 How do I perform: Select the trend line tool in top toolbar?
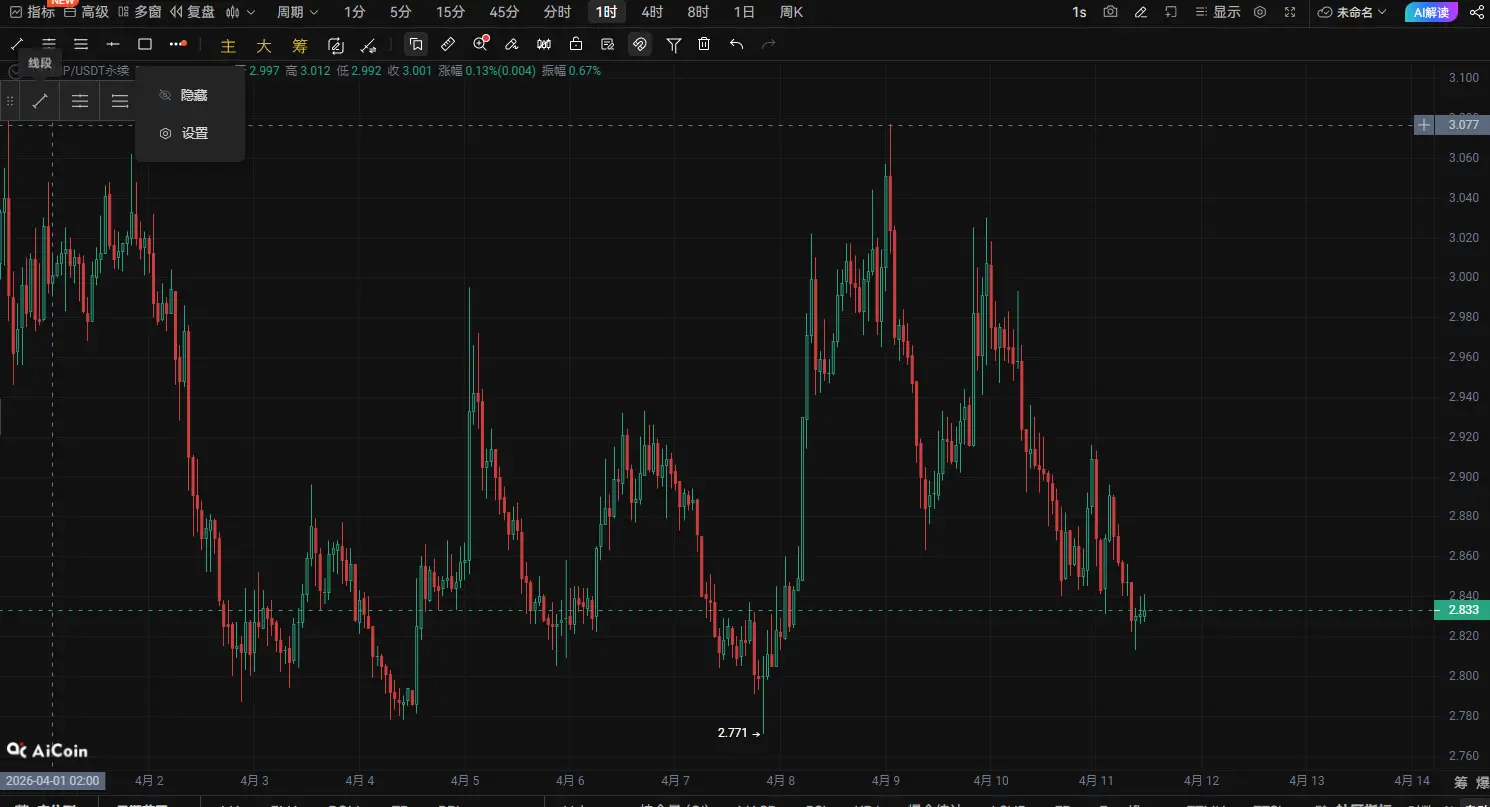point(17,44)
